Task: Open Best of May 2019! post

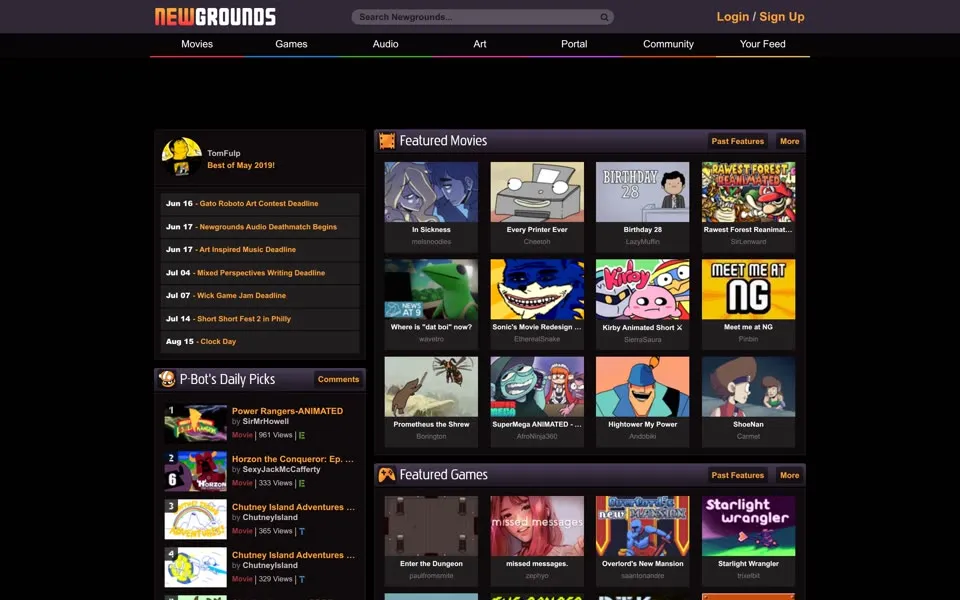Action: point(241,165)
